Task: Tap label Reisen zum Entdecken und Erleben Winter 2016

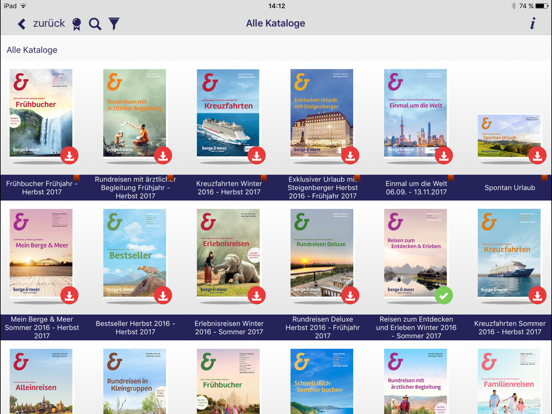Action: 416,327
